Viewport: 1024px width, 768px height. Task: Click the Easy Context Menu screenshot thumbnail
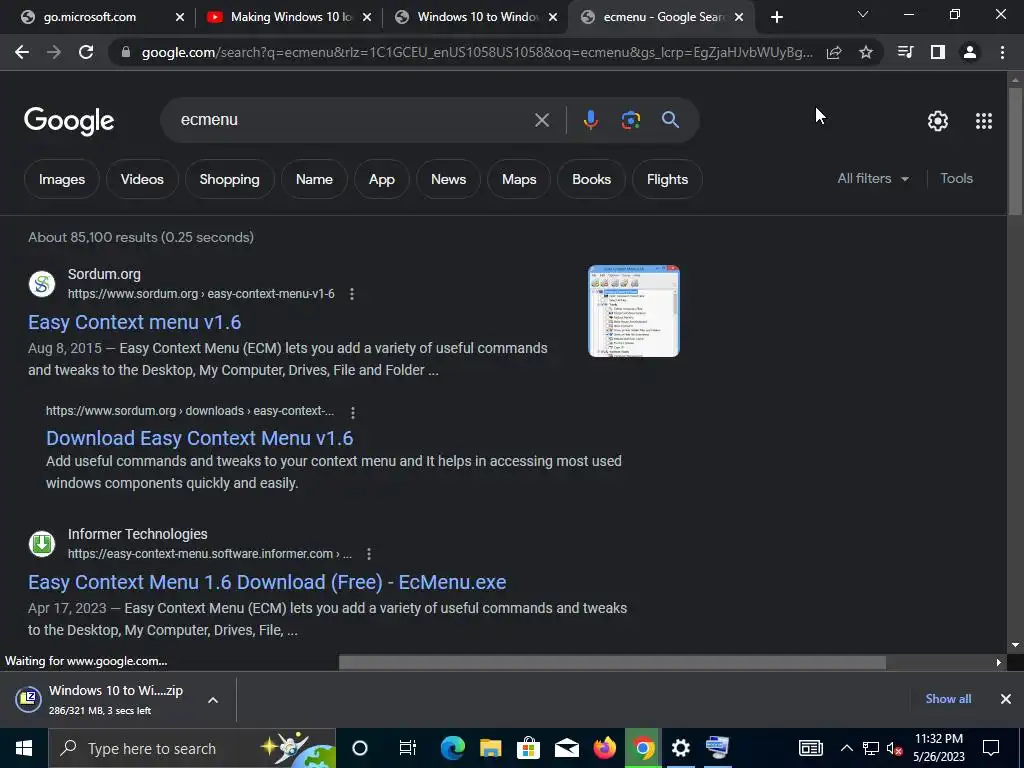coord(633,311)
